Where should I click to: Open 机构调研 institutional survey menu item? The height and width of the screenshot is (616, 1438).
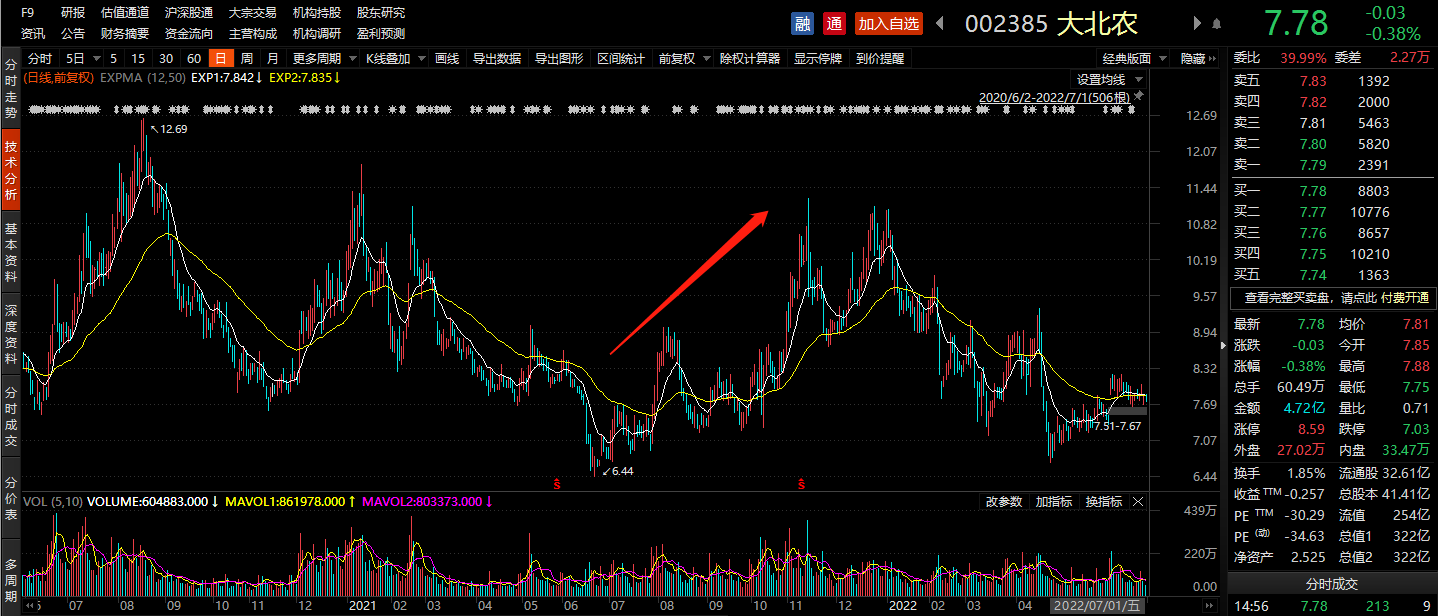coord(317,33)
